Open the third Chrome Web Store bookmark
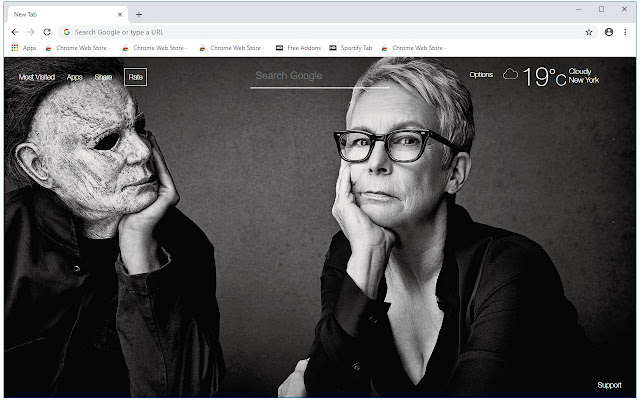Image resolution: width=640 pixels, height=400 pixels. point(232,48)
